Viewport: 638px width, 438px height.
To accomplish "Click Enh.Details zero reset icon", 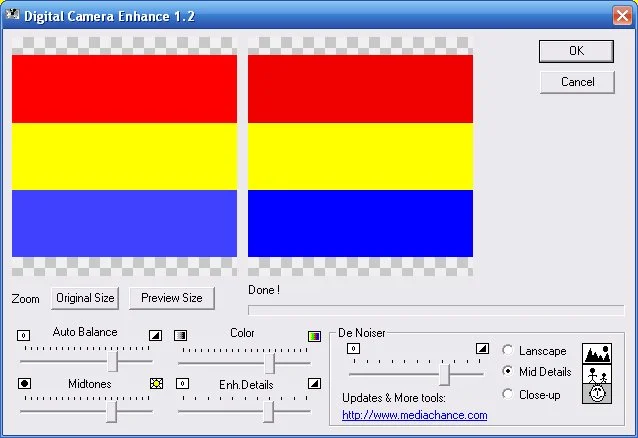I will click(182, 383).
